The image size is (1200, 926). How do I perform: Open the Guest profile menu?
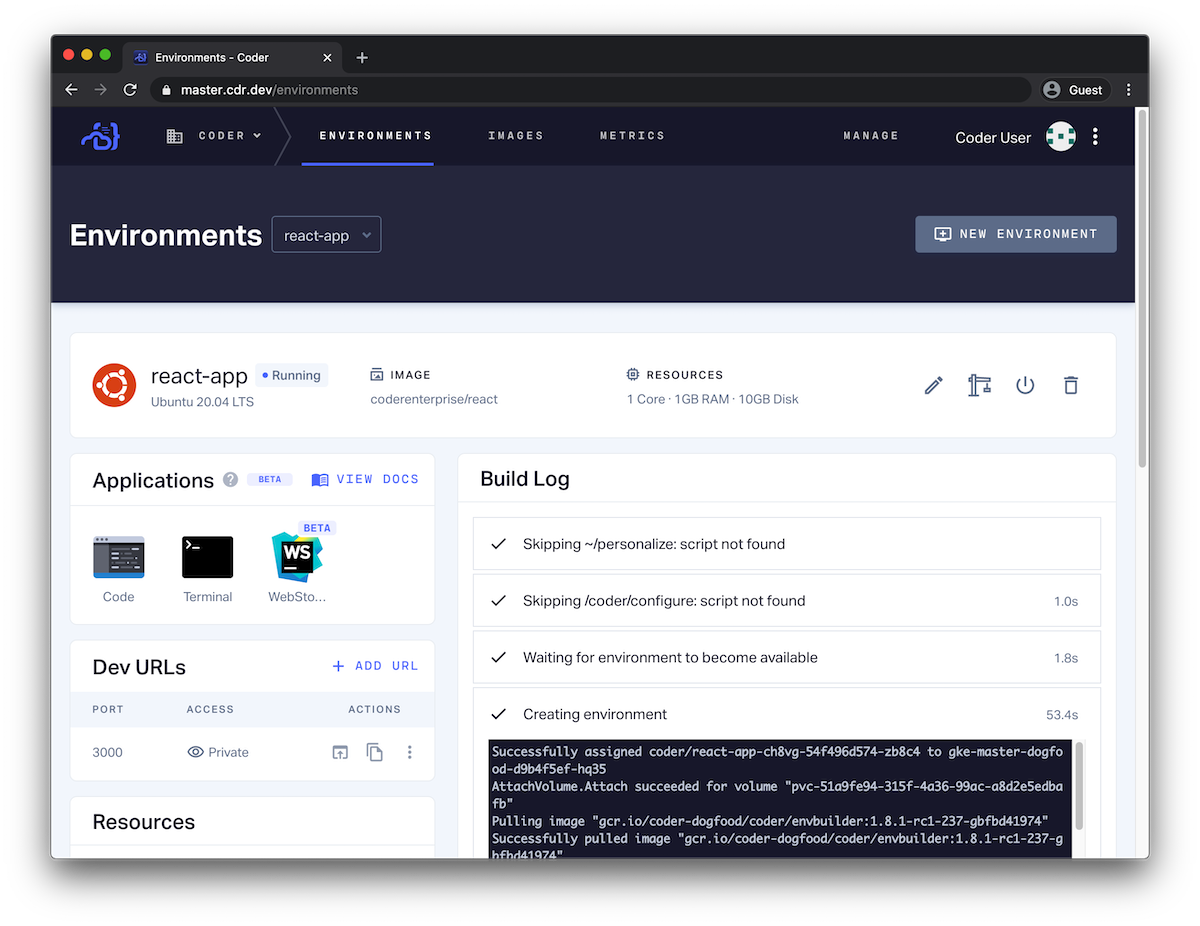click(1074, 90)
